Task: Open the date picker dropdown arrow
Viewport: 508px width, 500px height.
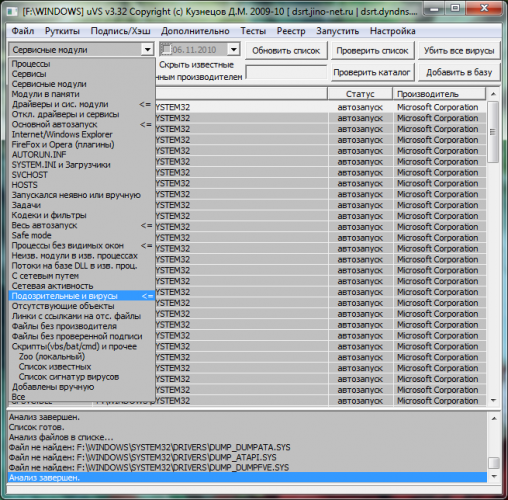Action: (x=234, y=50)
